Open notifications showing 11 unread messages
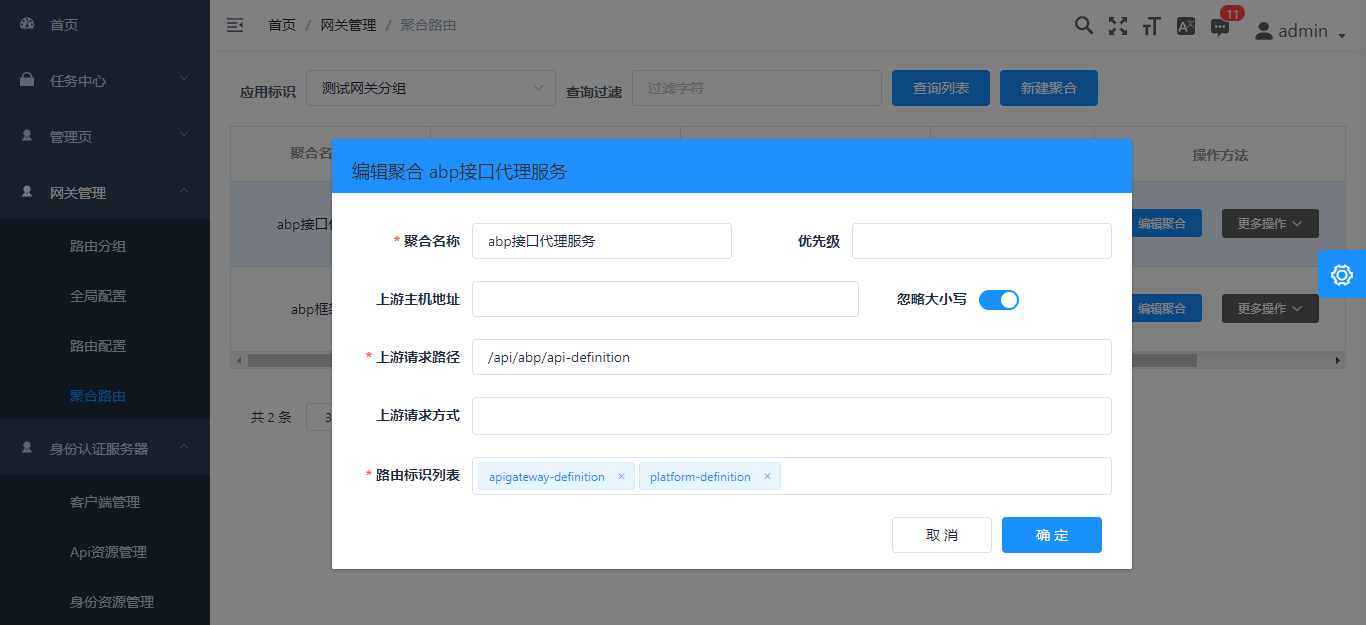The height and width of the screenshot is (625, 1366). pyautogui.click(x=1219, y=26)
